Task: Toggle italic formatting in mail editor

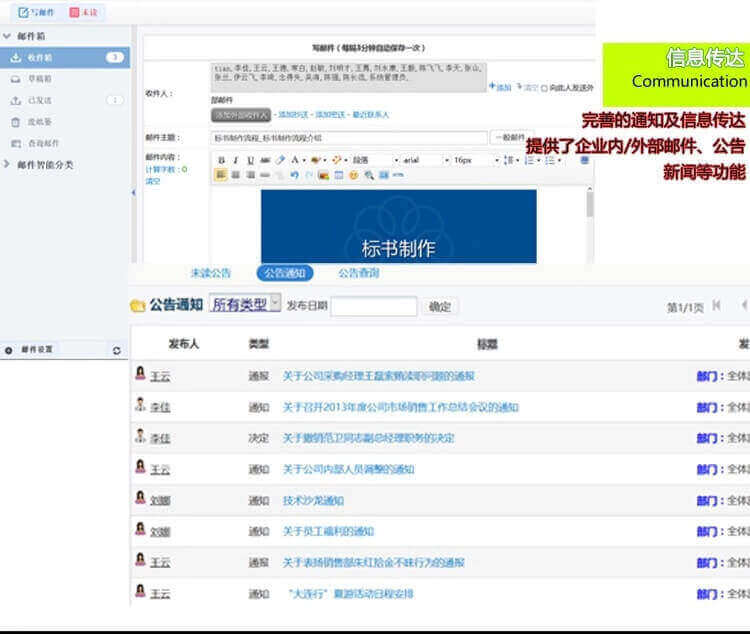Action: coord(235,160)
